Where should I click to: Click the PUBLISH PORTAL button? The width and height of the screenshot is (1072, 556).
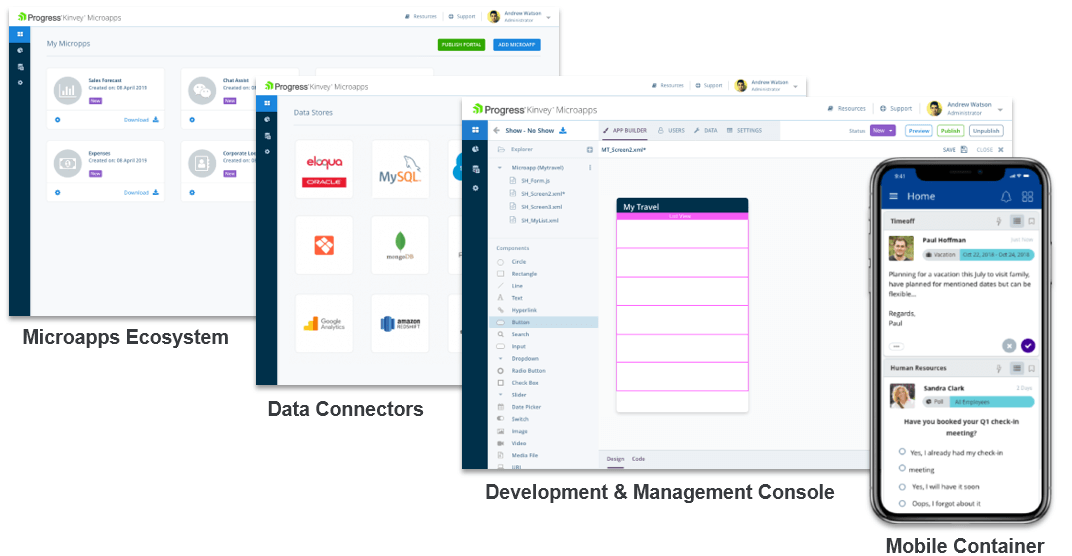click(x=460, y=45)
